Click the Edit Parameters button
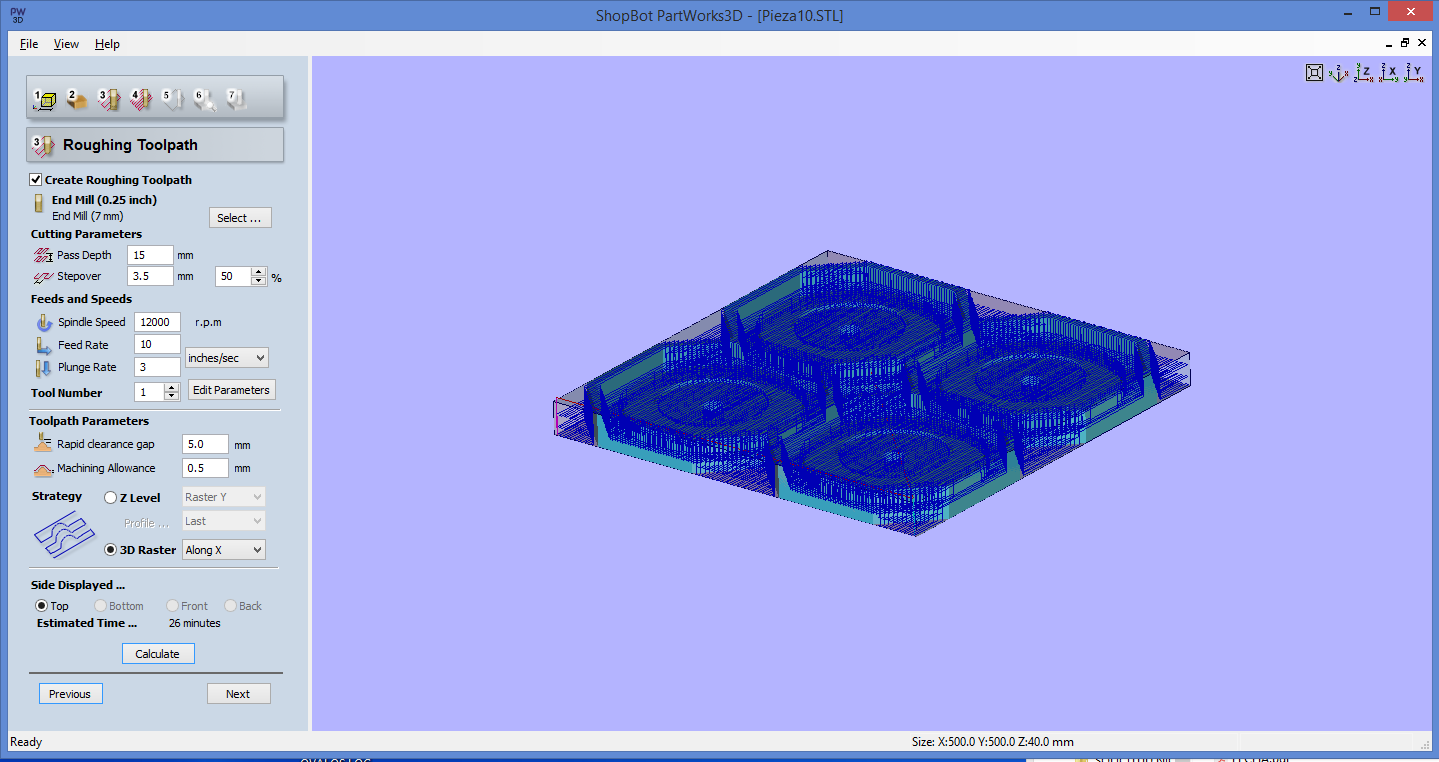Image resolution: width=1439 pixels, height=762 pixels. click(231, 390)
